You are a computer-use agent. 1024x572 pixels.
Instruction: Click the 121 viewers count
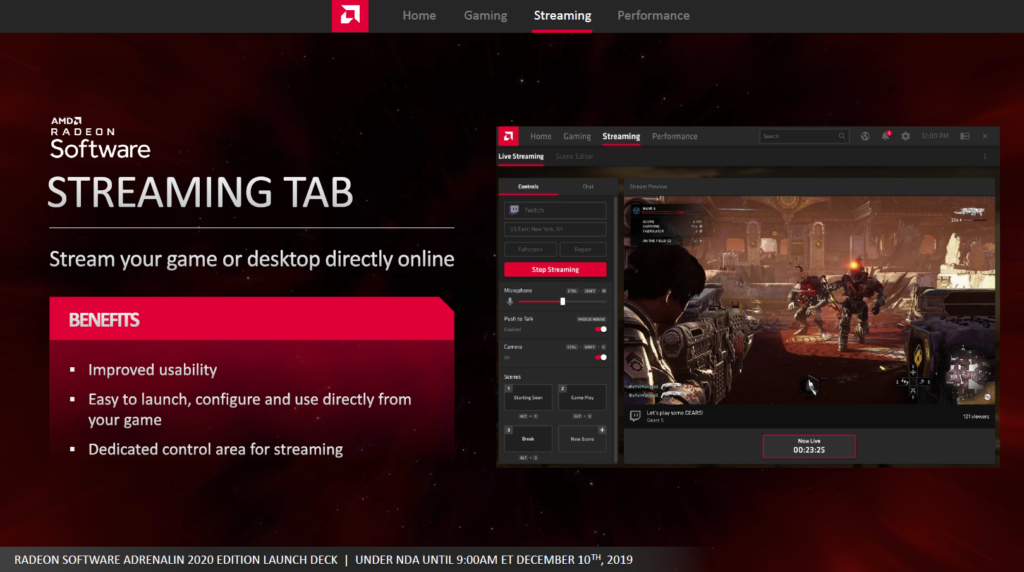click(x=976, y=417)
